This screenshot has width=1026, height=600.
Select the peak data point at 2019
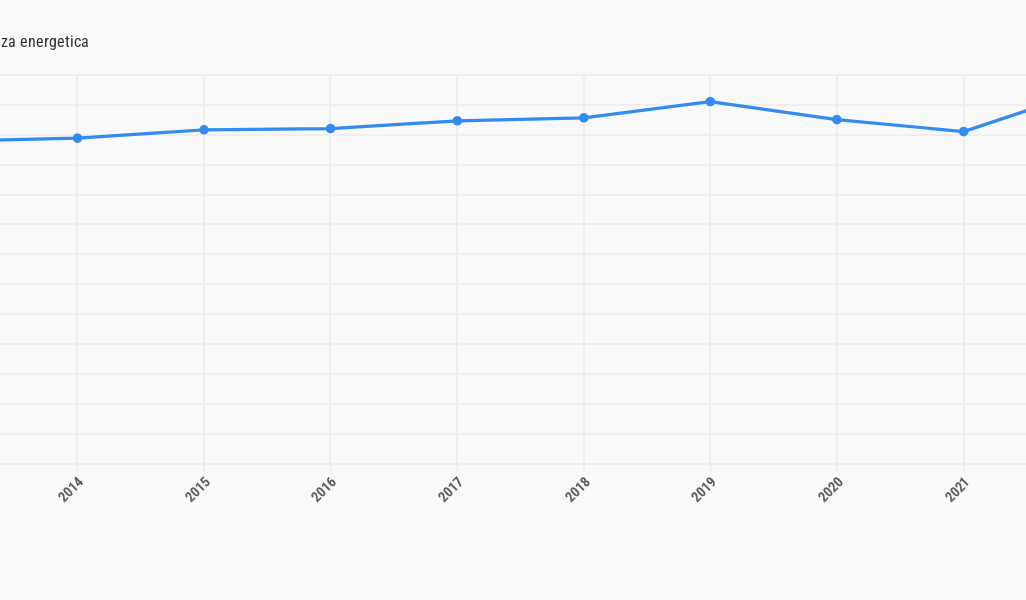click(710, 102)
